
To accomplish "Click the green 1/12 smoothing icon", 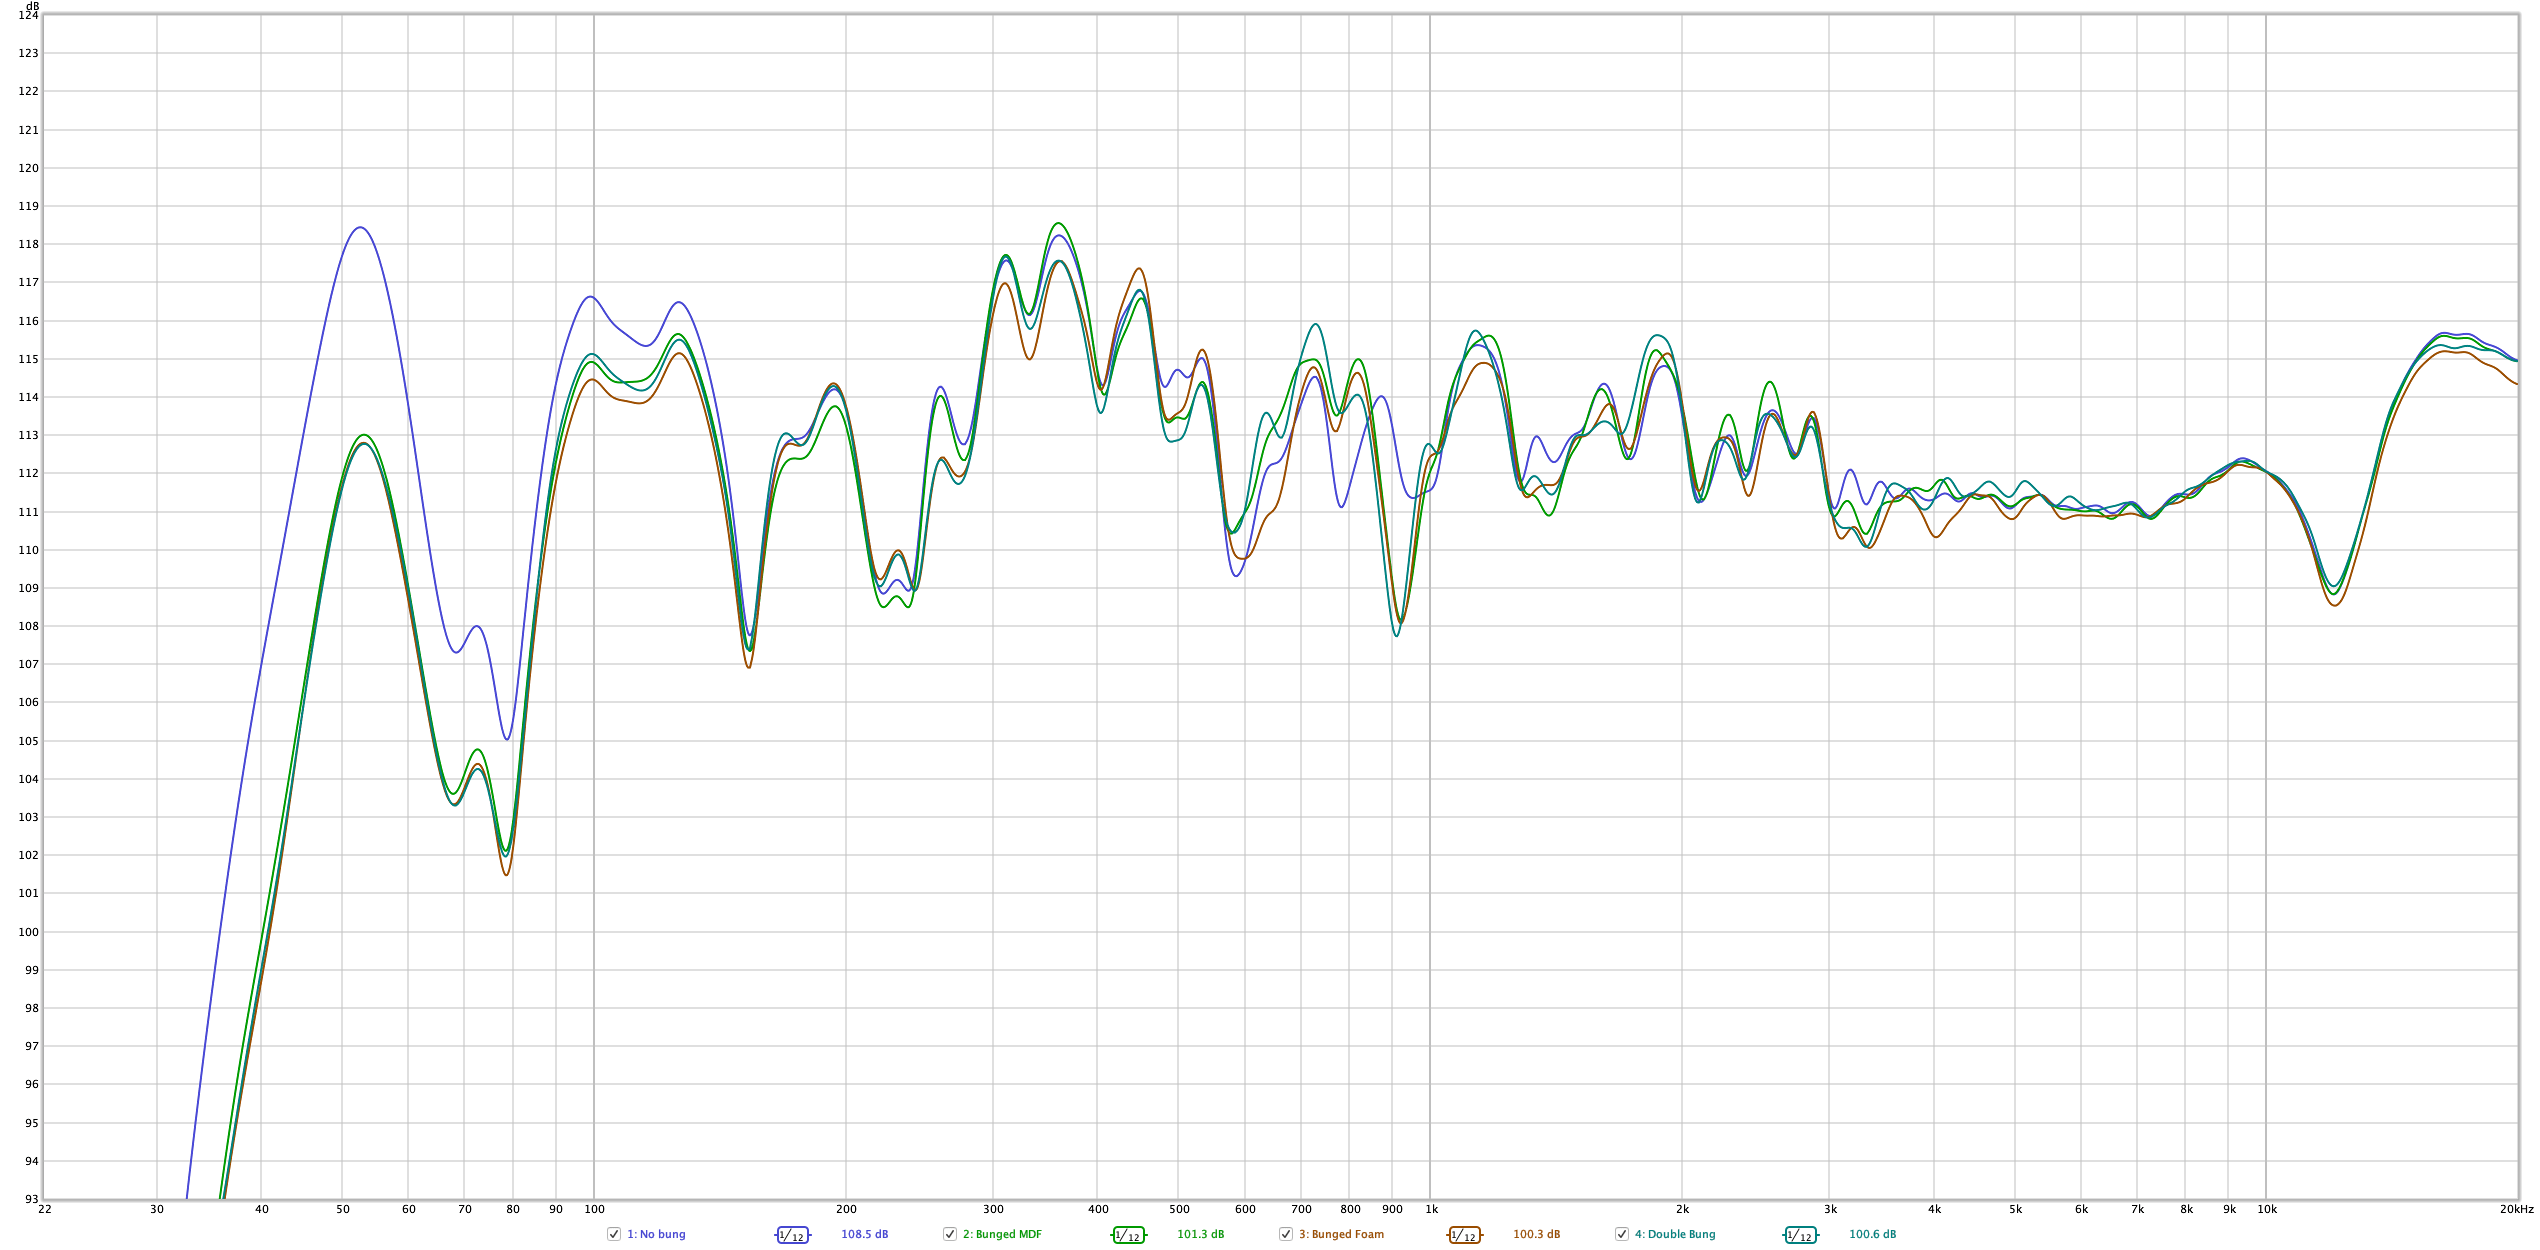I will click(x=1128, y=1235).
